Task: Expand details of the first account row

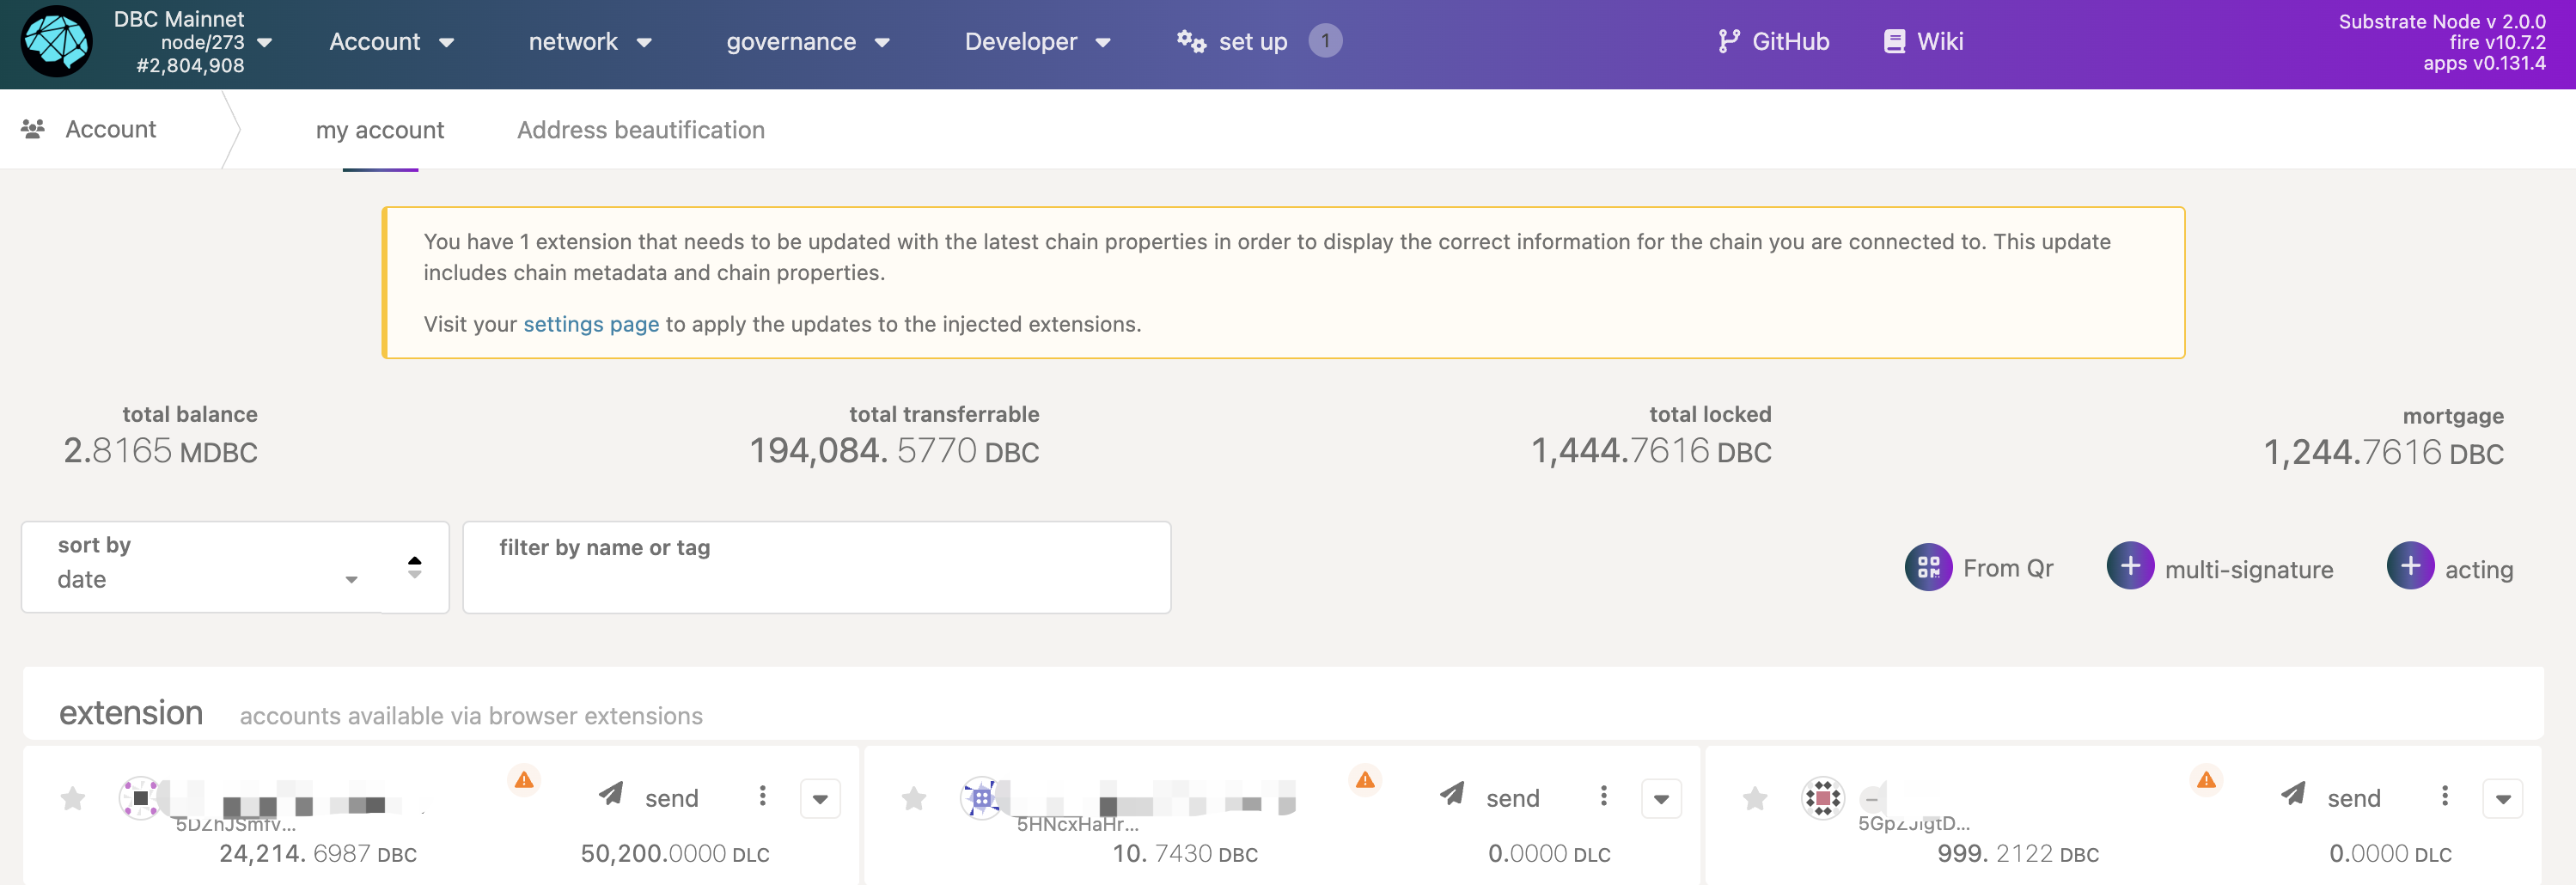Action: [820, 799]
